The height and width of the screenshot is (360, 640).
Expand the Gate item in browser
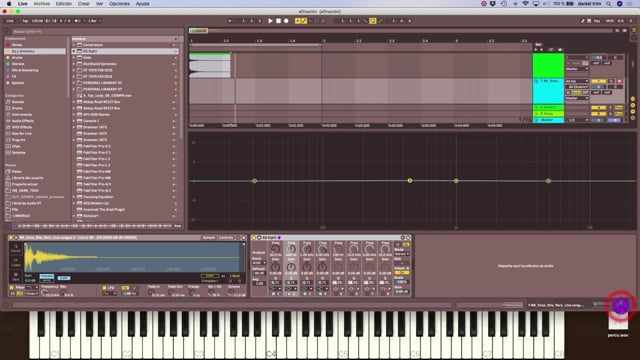pyautogui.click(x=74, y=58)
